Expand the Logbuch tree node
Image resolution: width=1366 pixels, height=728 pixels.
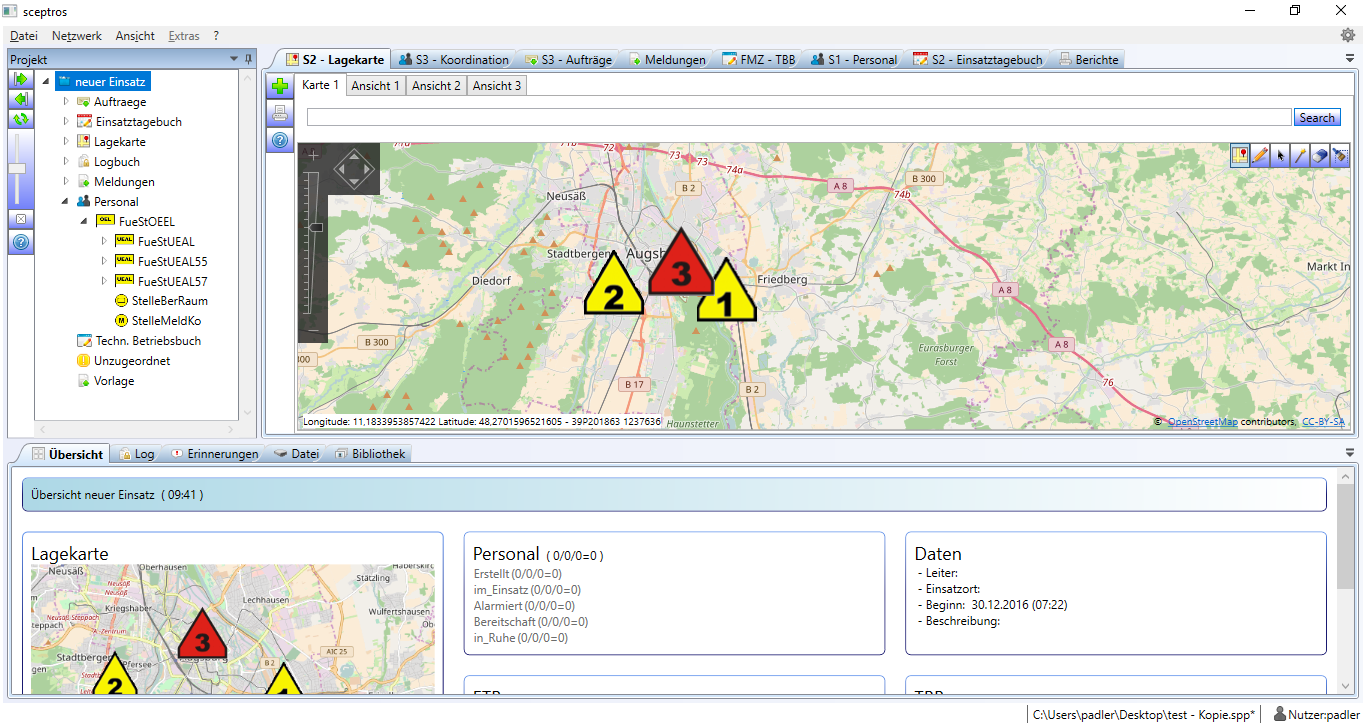67,162
